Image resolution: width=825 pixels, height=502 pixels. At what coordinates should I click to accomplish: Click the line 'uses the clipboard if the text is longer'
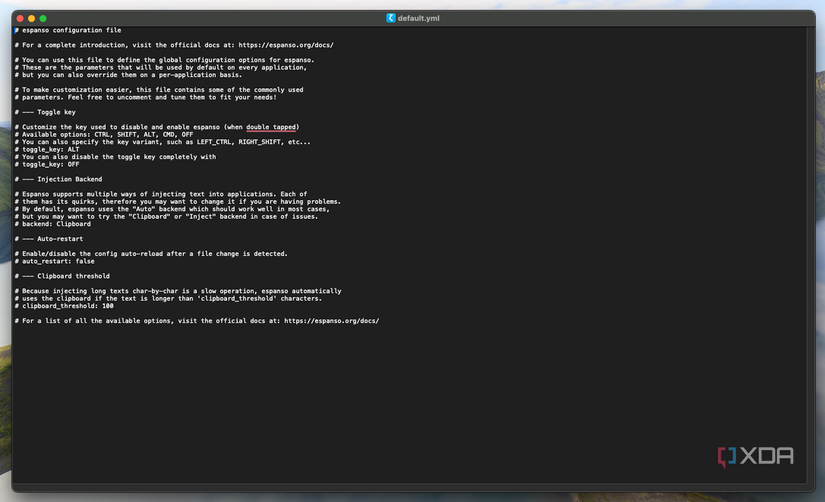168,298
